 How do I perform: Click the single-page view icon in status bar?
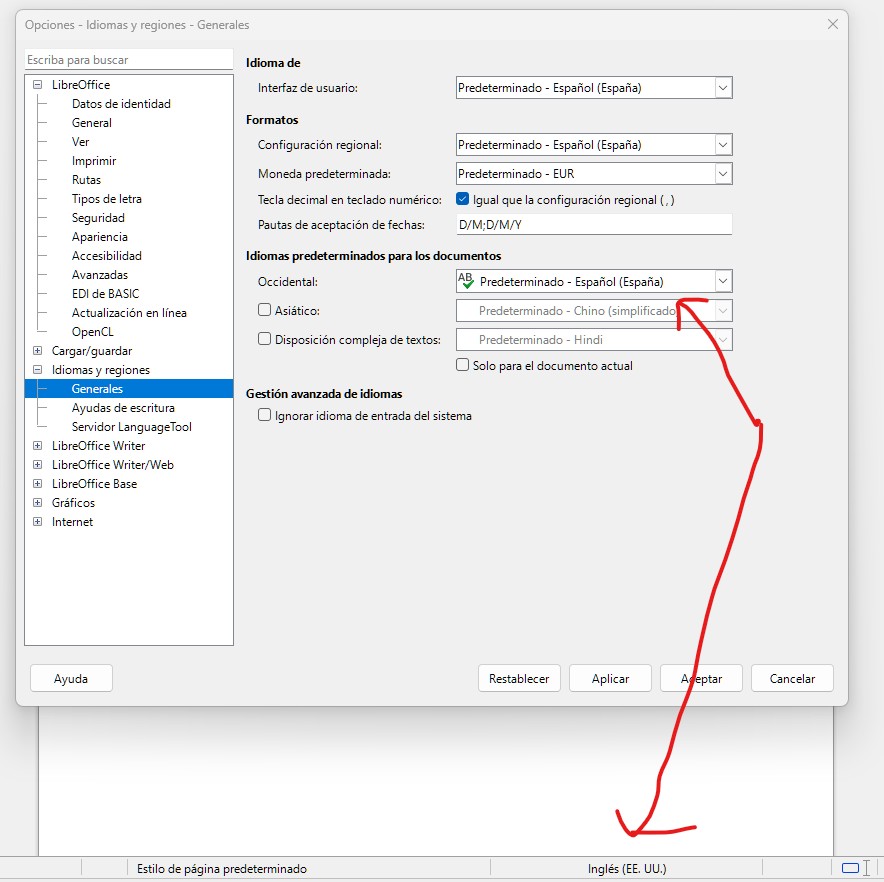850,868
